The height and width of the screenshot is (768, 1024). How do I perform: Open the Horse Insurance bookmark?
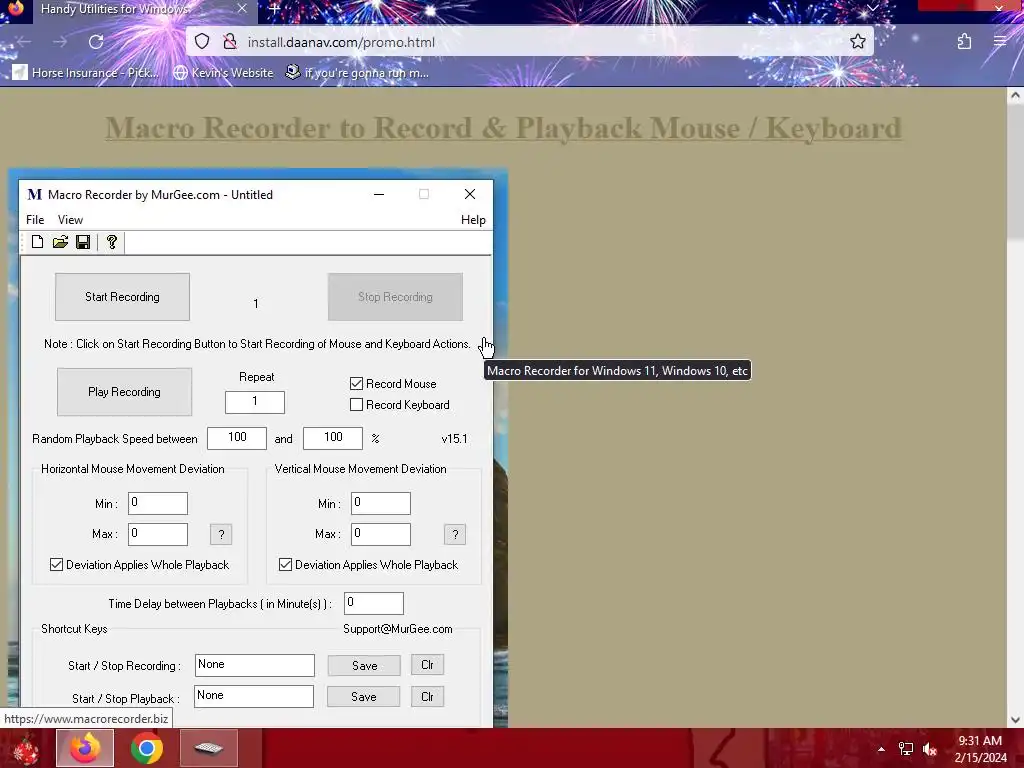(86, 72)
